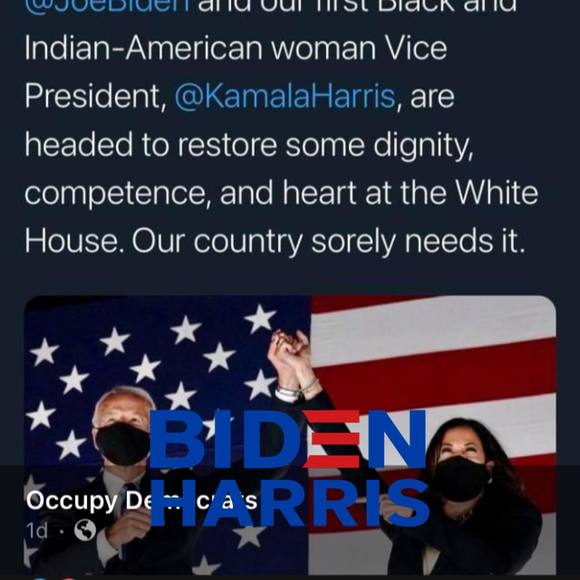Open the @KamalaHarris mention link

pyautogui.click(x=285, y=97)
